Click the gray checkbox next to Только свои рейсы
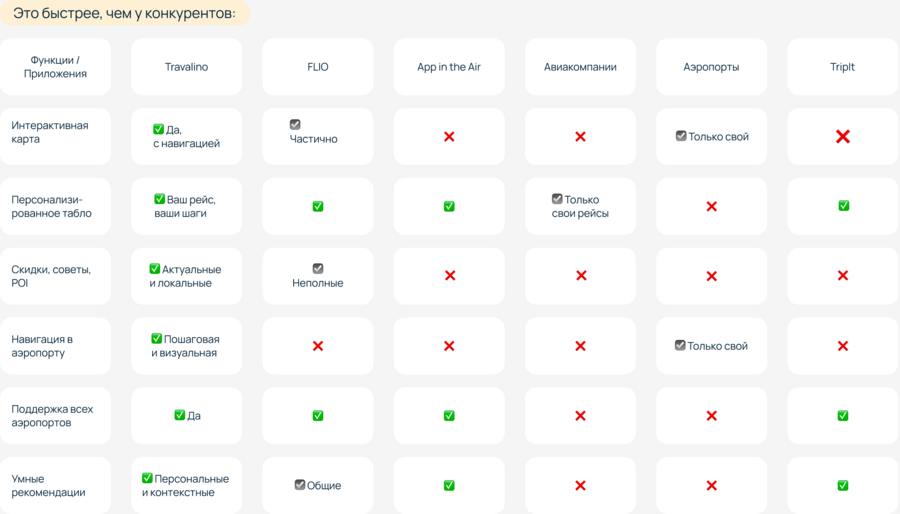The image size is (900, 514). click(557, 199)
